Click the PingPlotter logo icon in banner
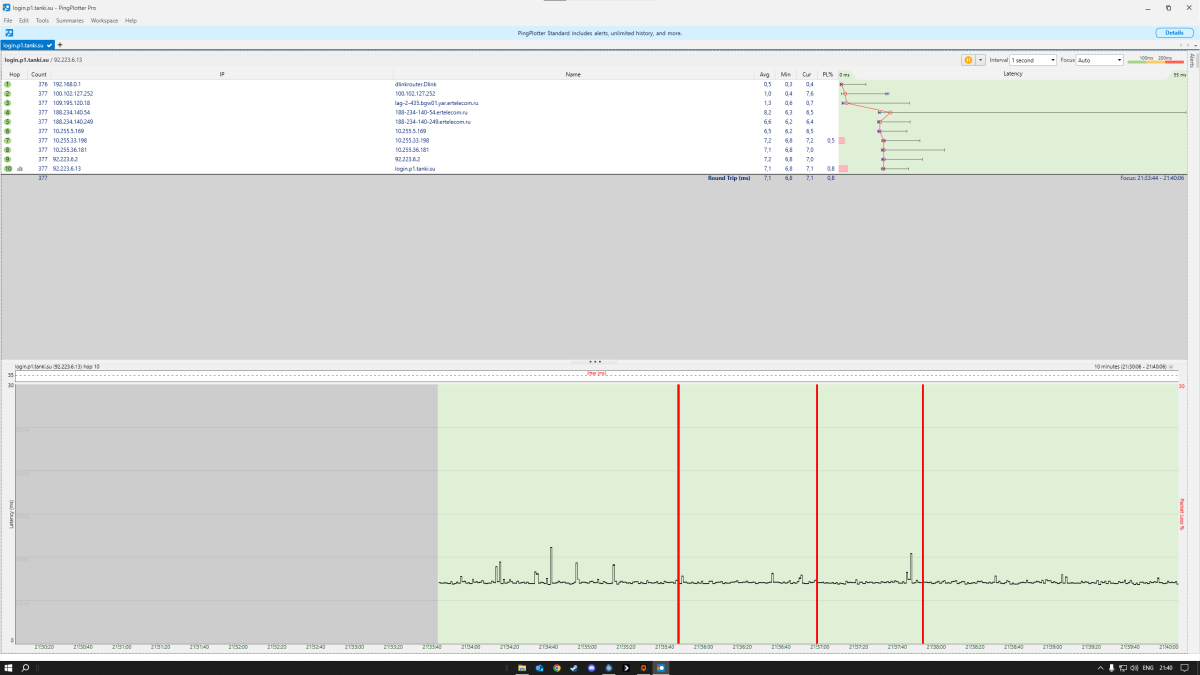Screen dimensions: 1200x675 point(9,33)
